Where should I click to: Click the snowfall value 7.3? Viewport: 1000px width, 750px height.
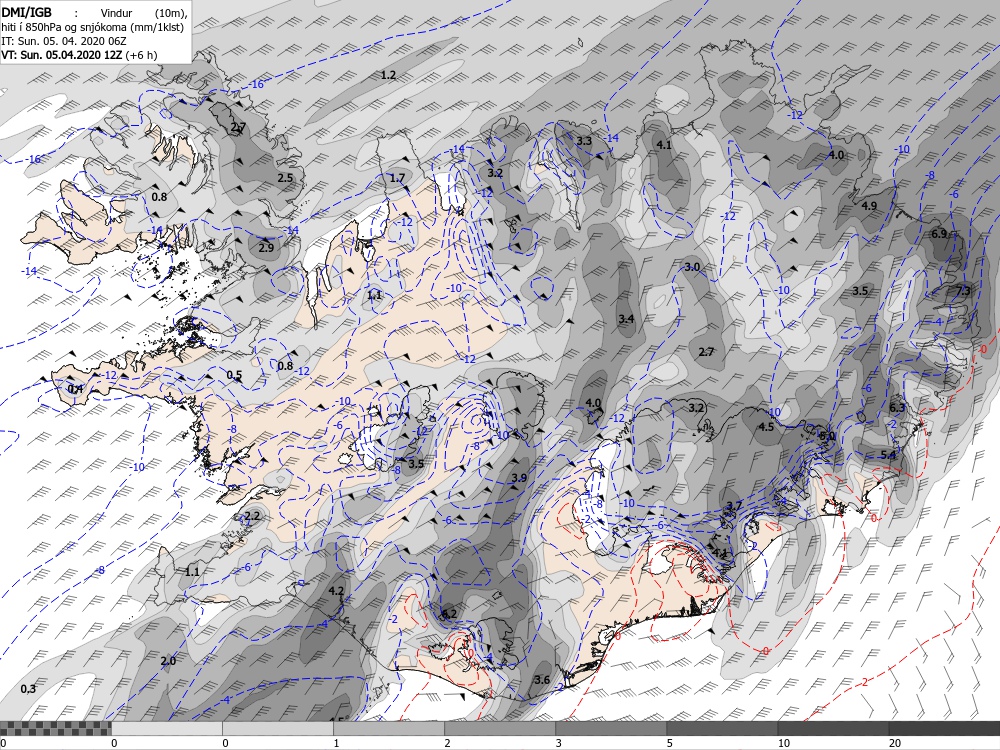point(963,291)
